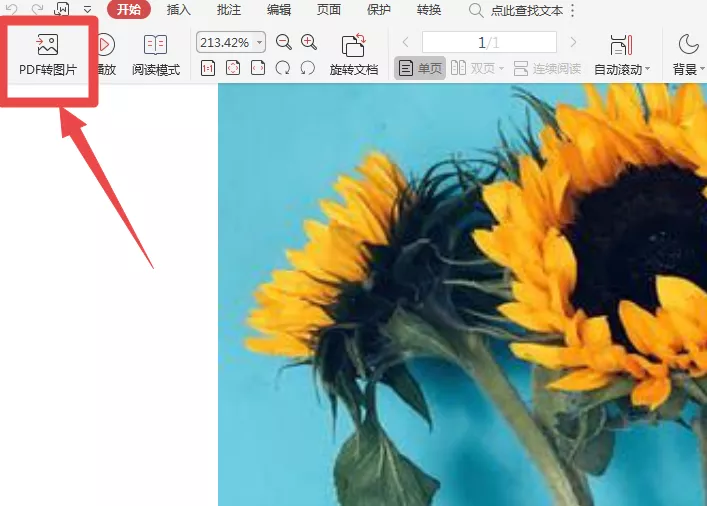
Task: Click the PDF转图片 button
Action: 48,55
